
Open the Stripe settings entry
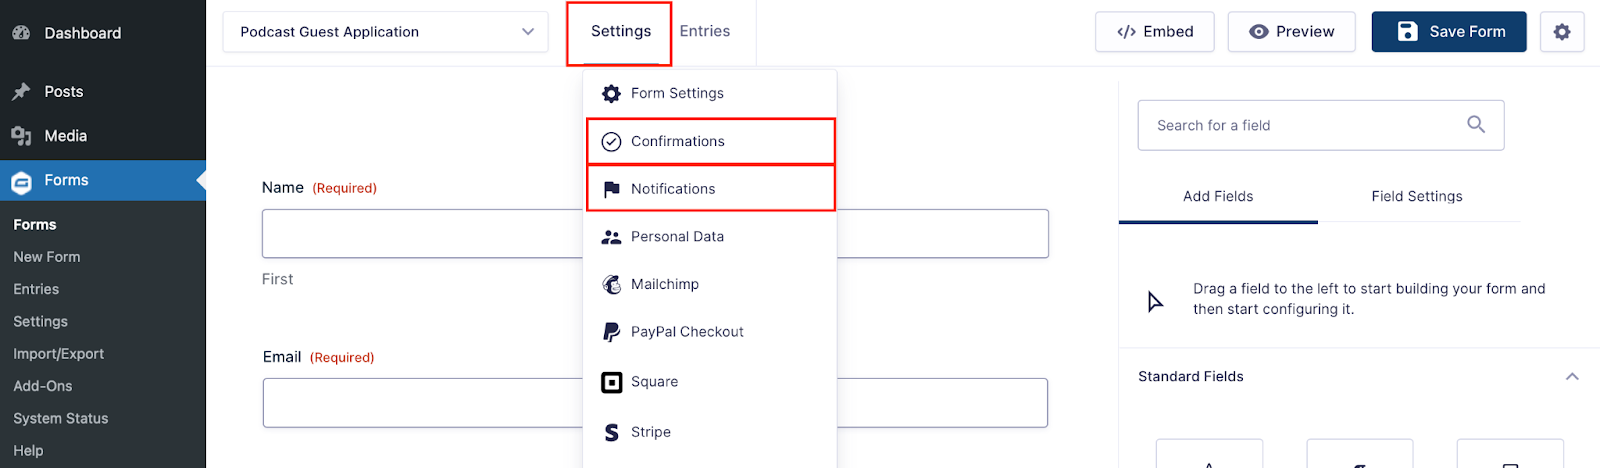coord(709,432)
